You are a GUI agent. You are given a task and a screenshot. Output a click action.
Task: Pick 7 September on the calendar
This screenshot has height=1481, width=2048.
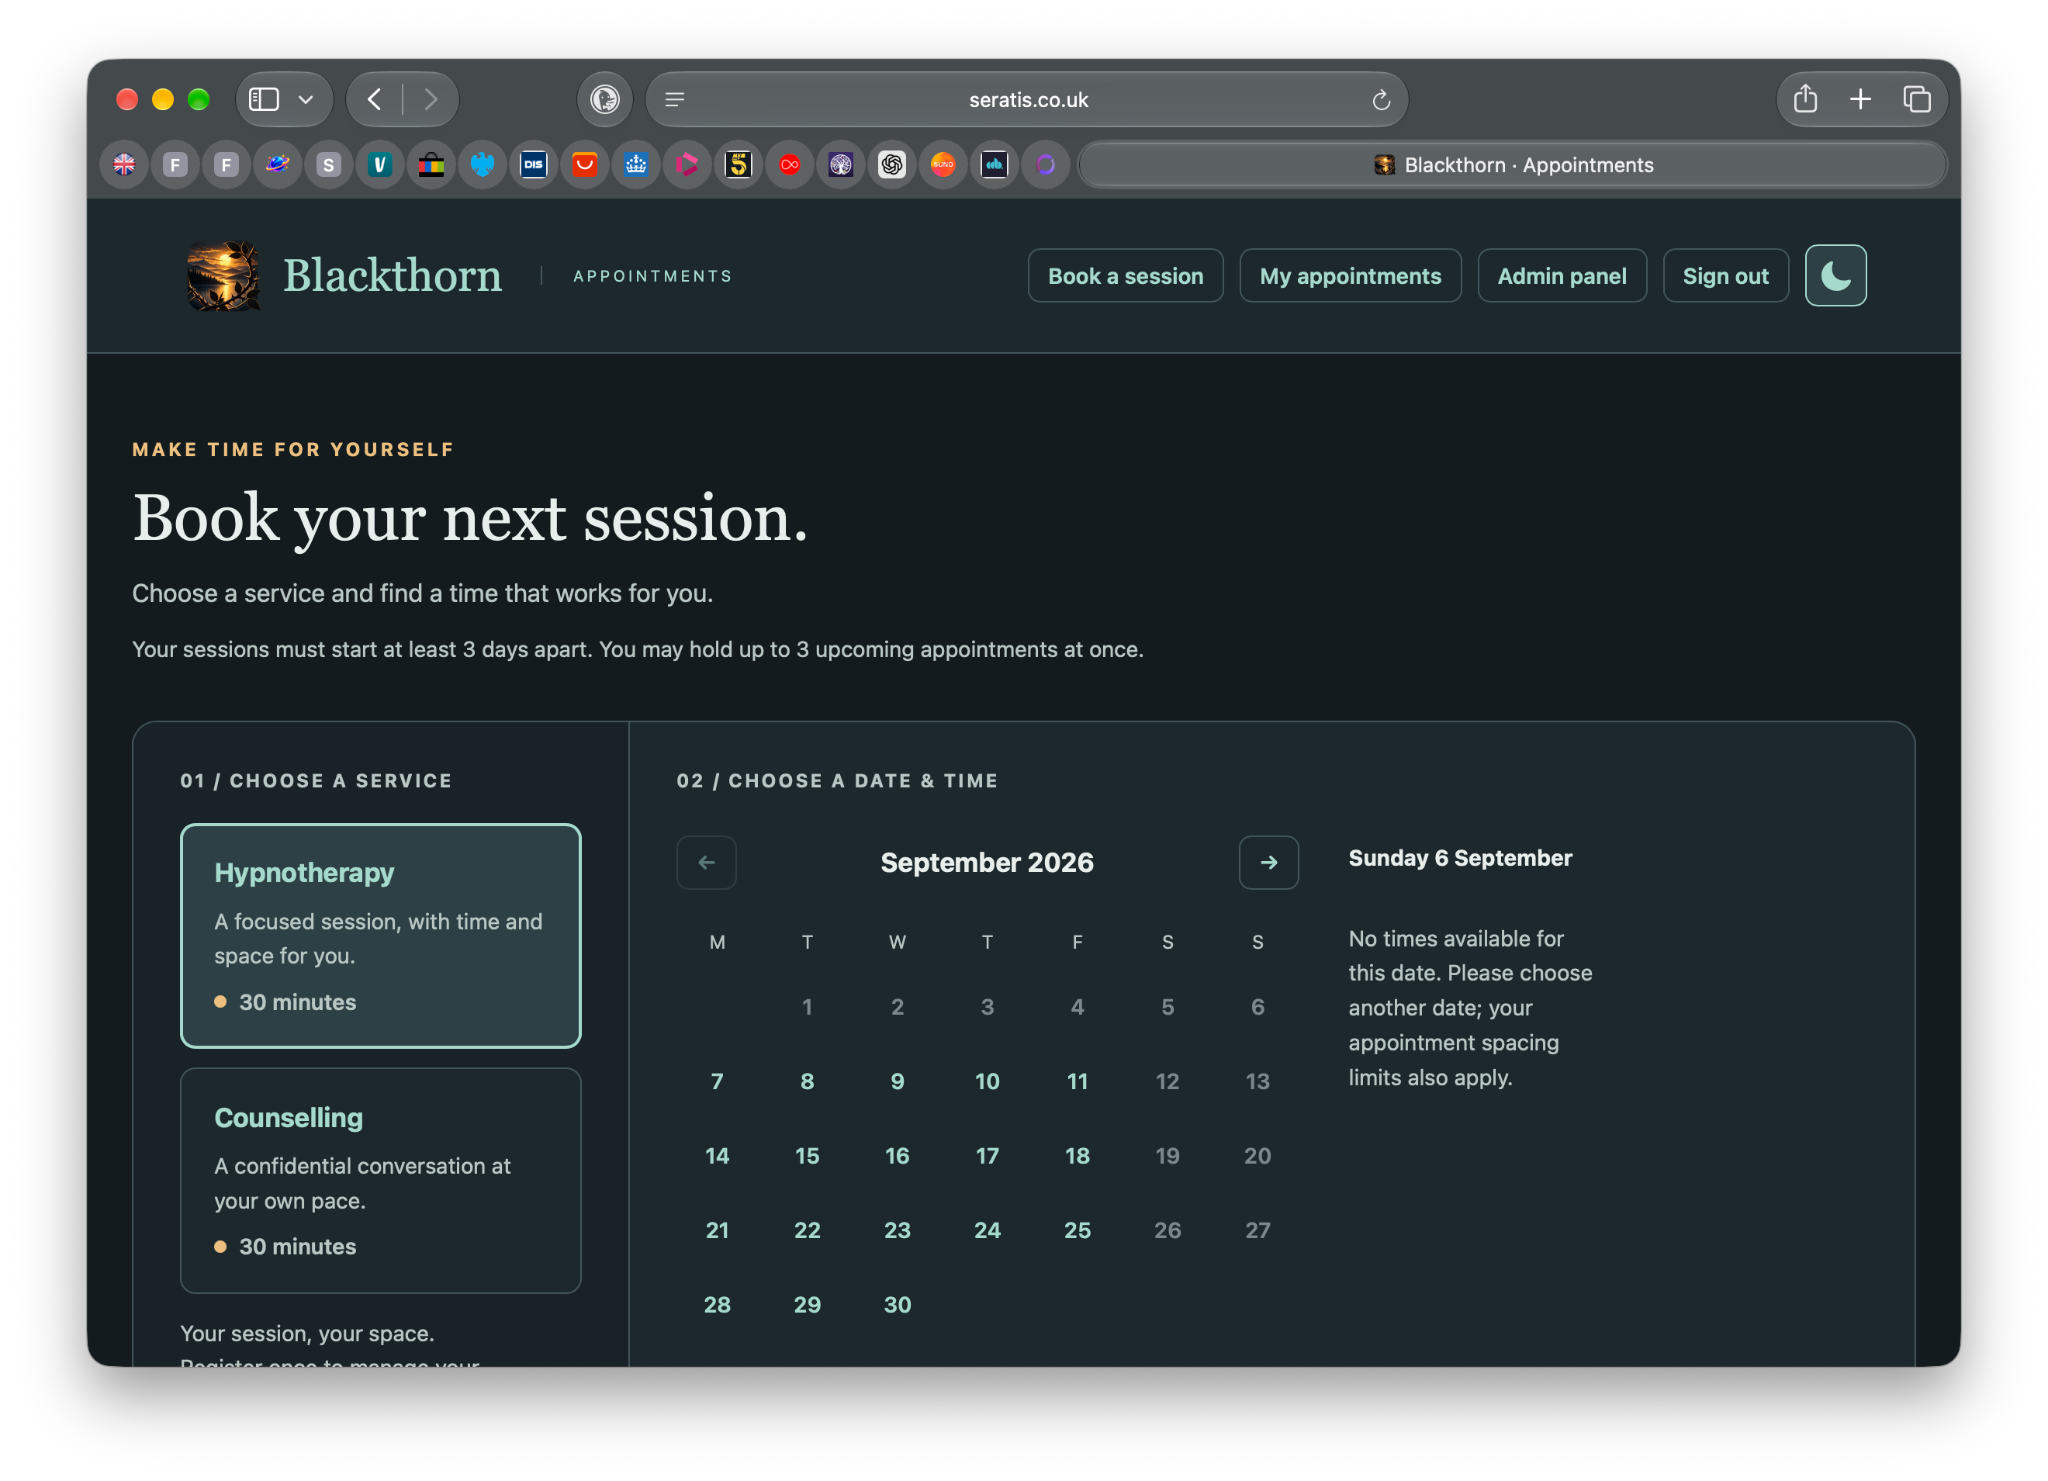[x=717, y=1081]
